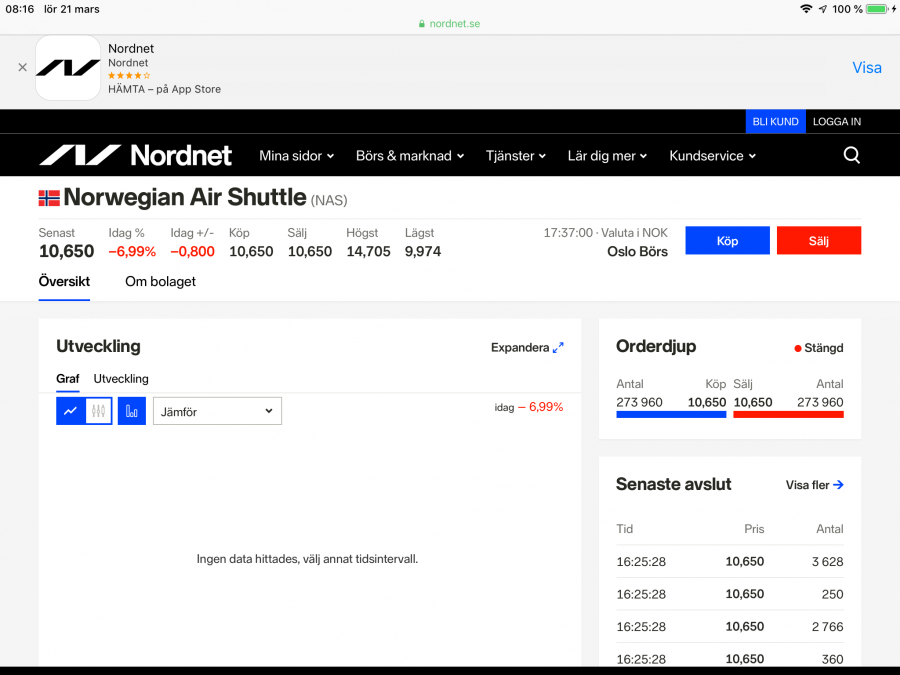Toggle the volume bars chart icon
The image size is (900, 675).
tap(132, 411)
